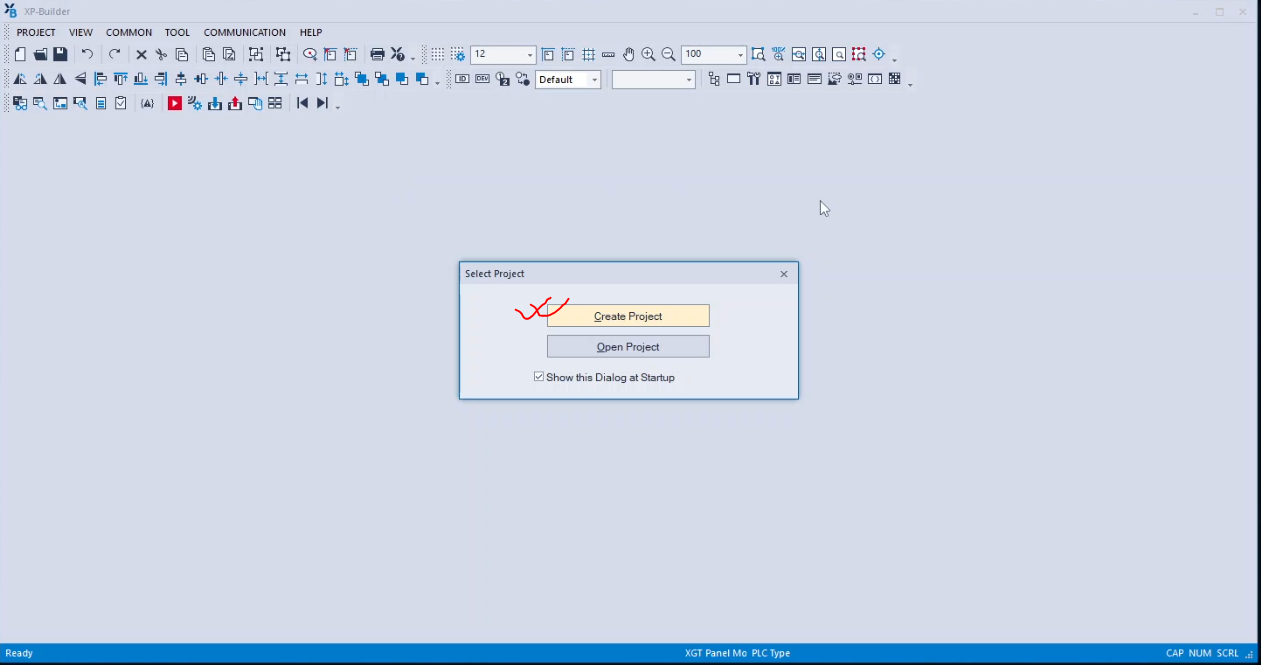1261x665 pixels.
Task: Click the CAP indicator in status bar
Action: click(1175, 652)
